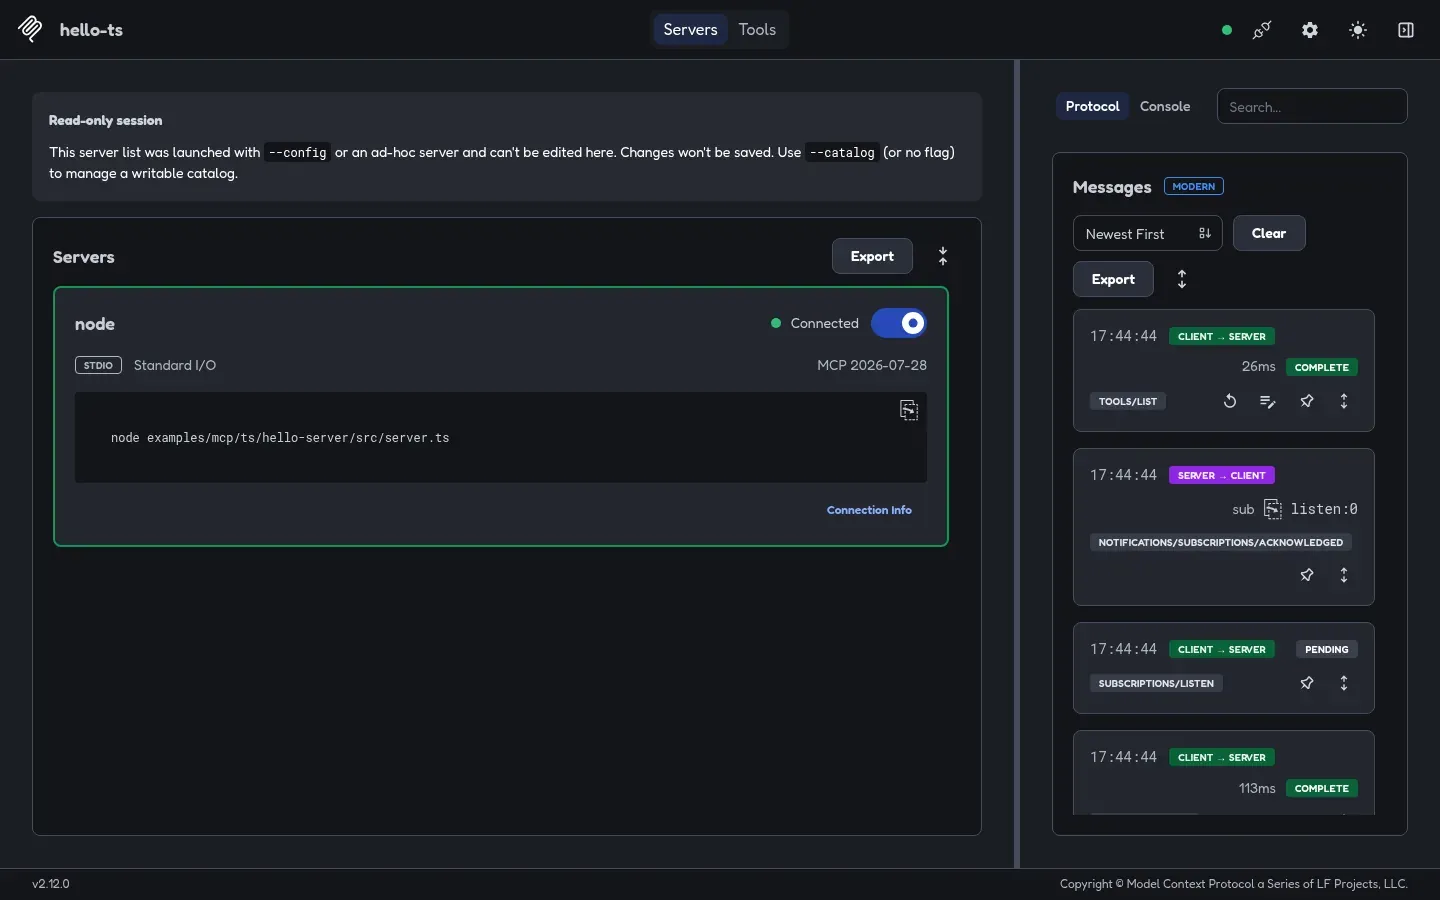Collapse all cards in Servers panel

pyautogui.click(x=943, y=256)
